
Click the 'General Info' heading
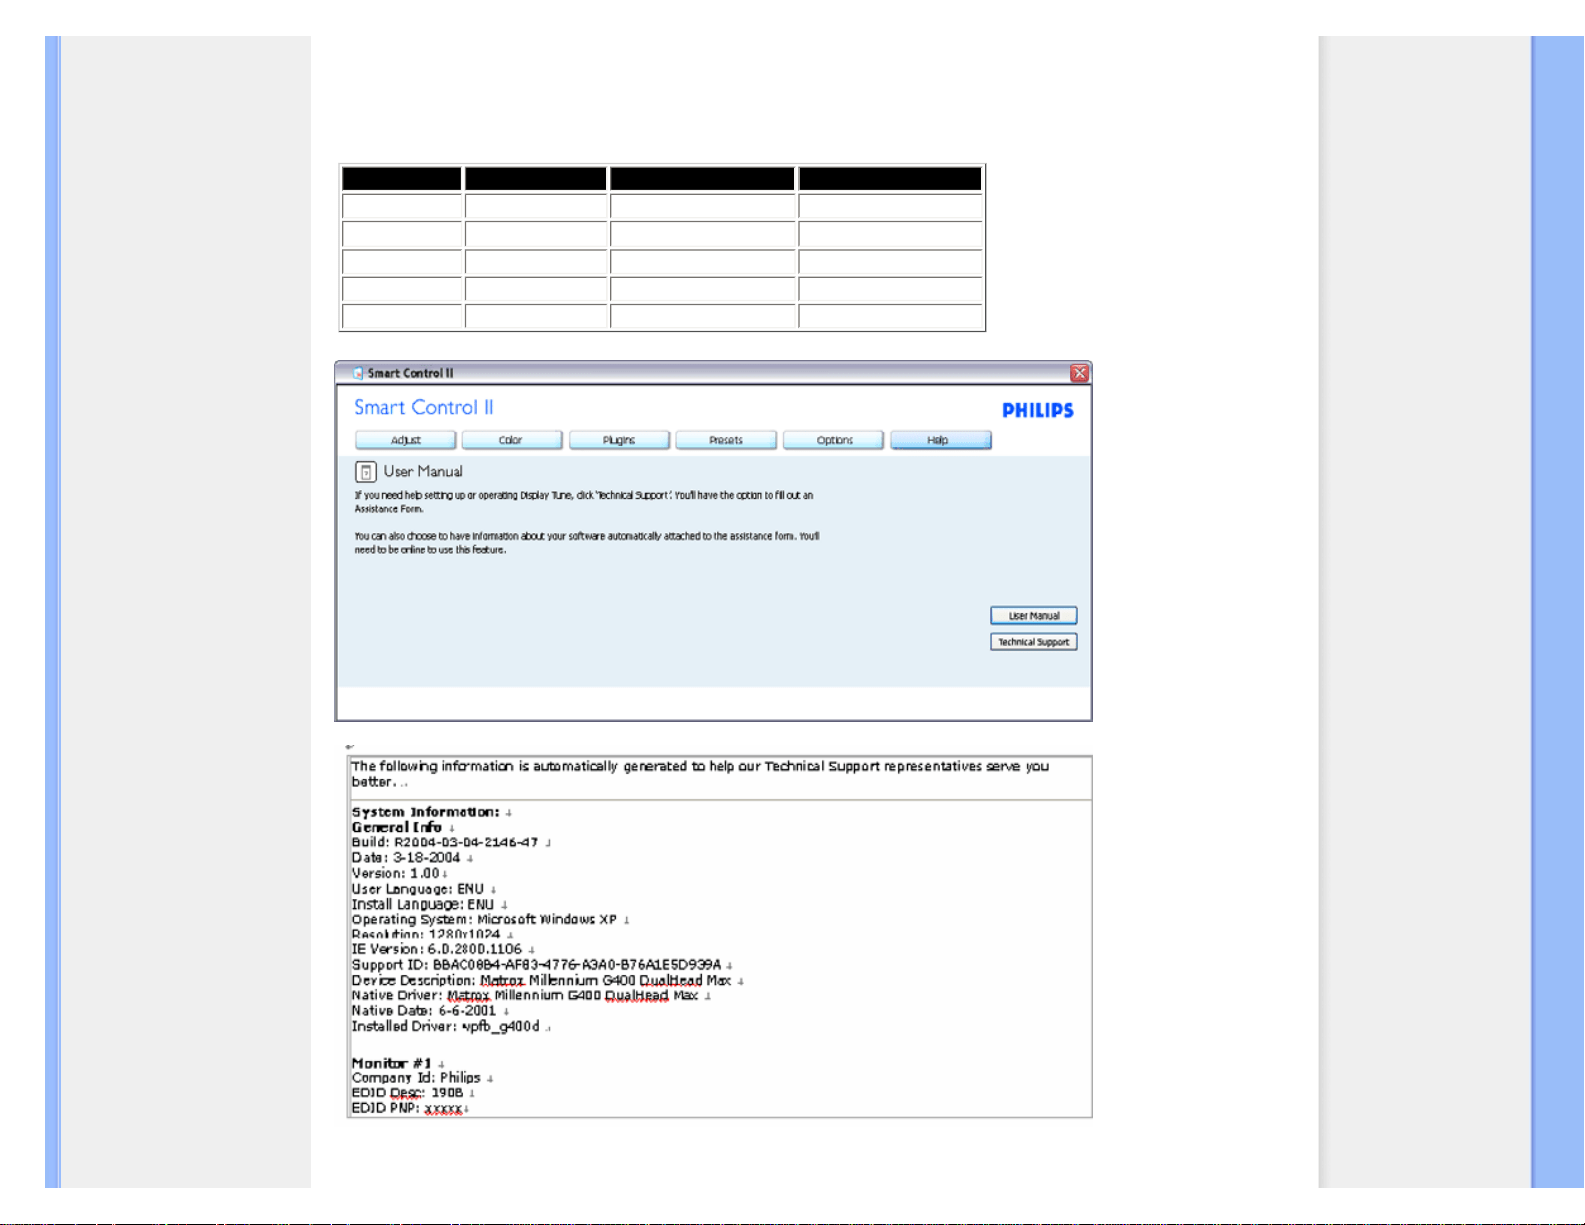(x=397, y=827)
